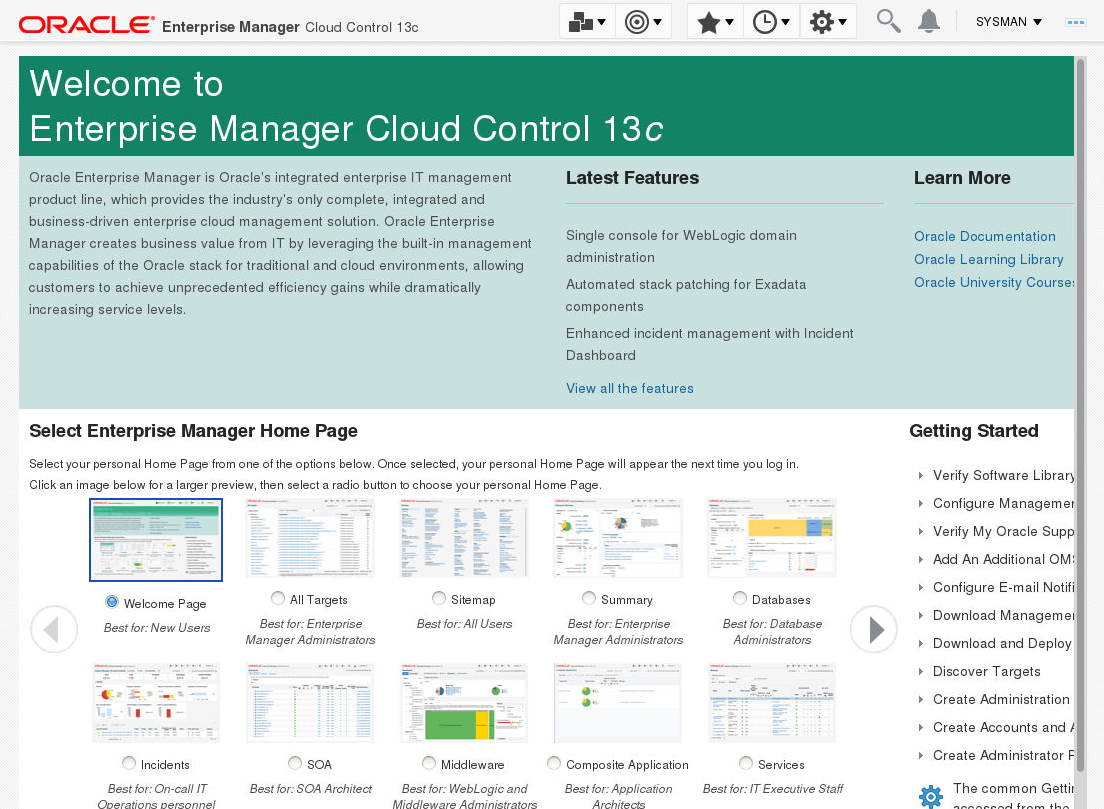Expand Create Accounts and item
Image resolution: width=1104 pixels, height=809 pixels.
[x=921, y=727]
